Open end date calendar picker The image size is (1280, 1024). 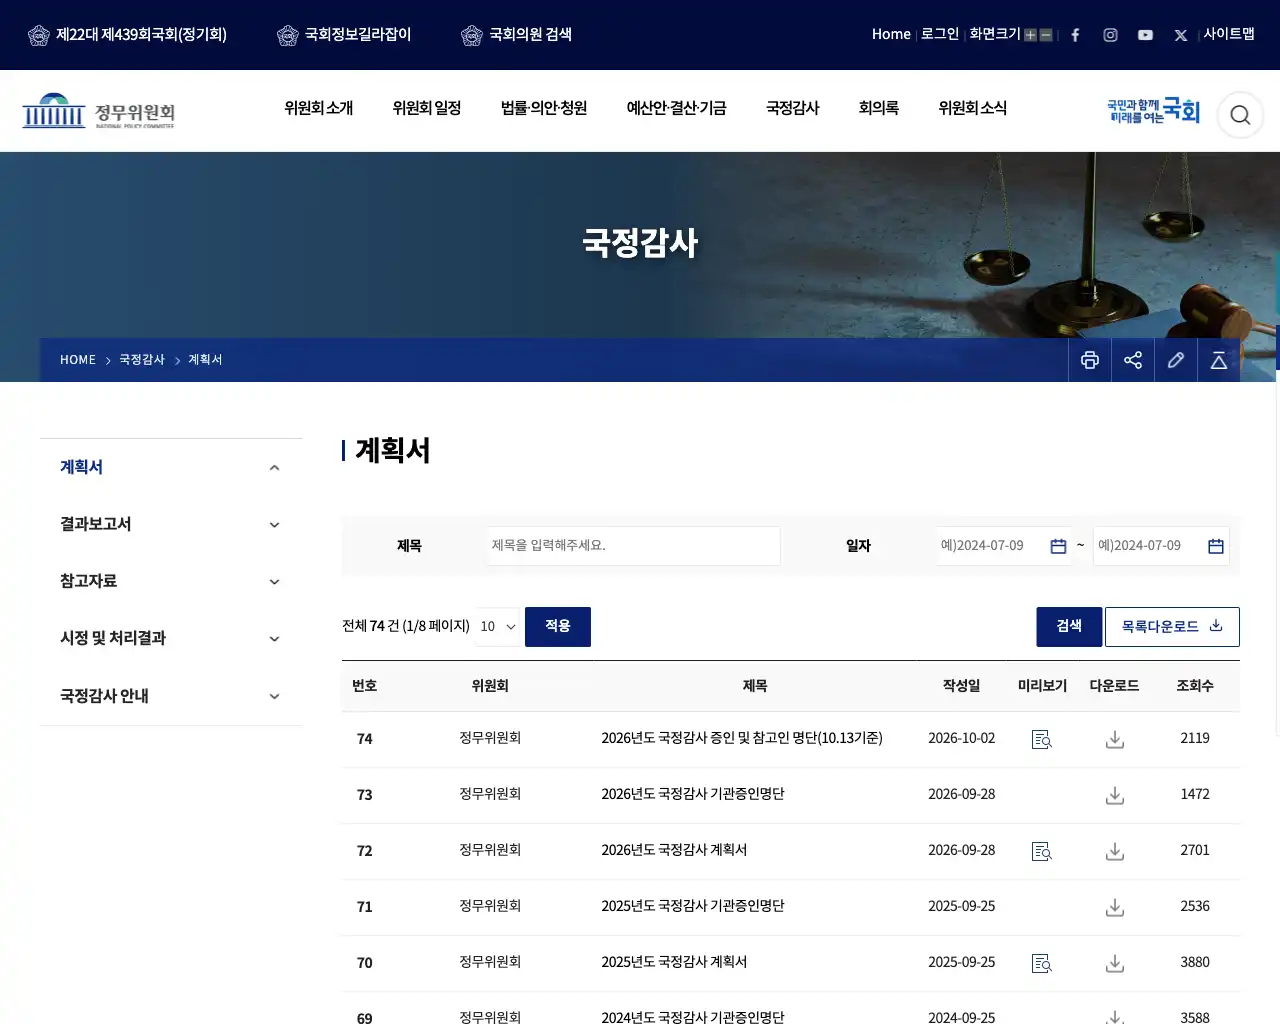click(x=1216, y=546)
